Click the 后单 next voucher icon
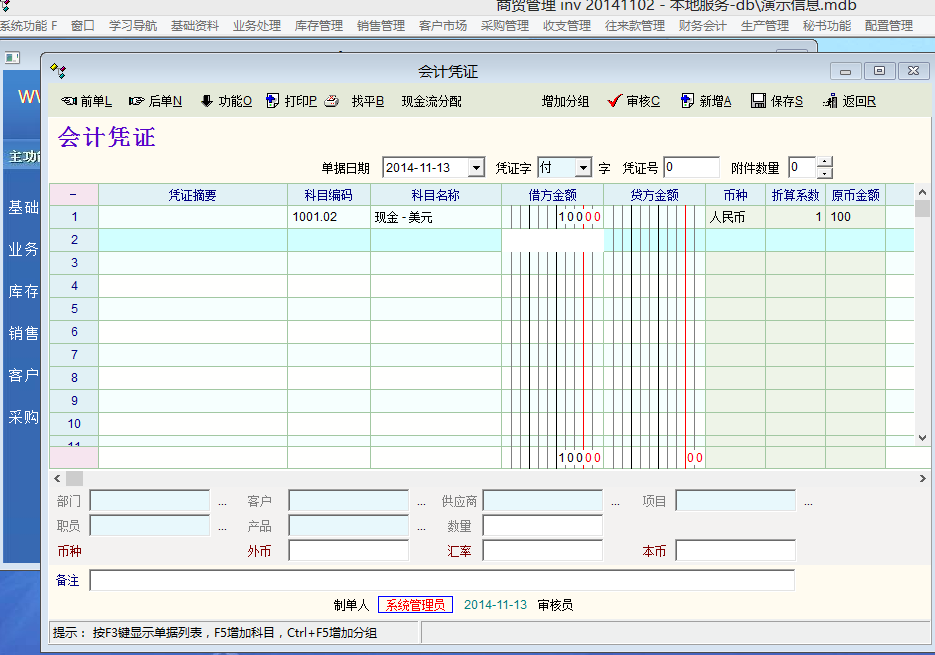935x655 pixels. point(137,101)
